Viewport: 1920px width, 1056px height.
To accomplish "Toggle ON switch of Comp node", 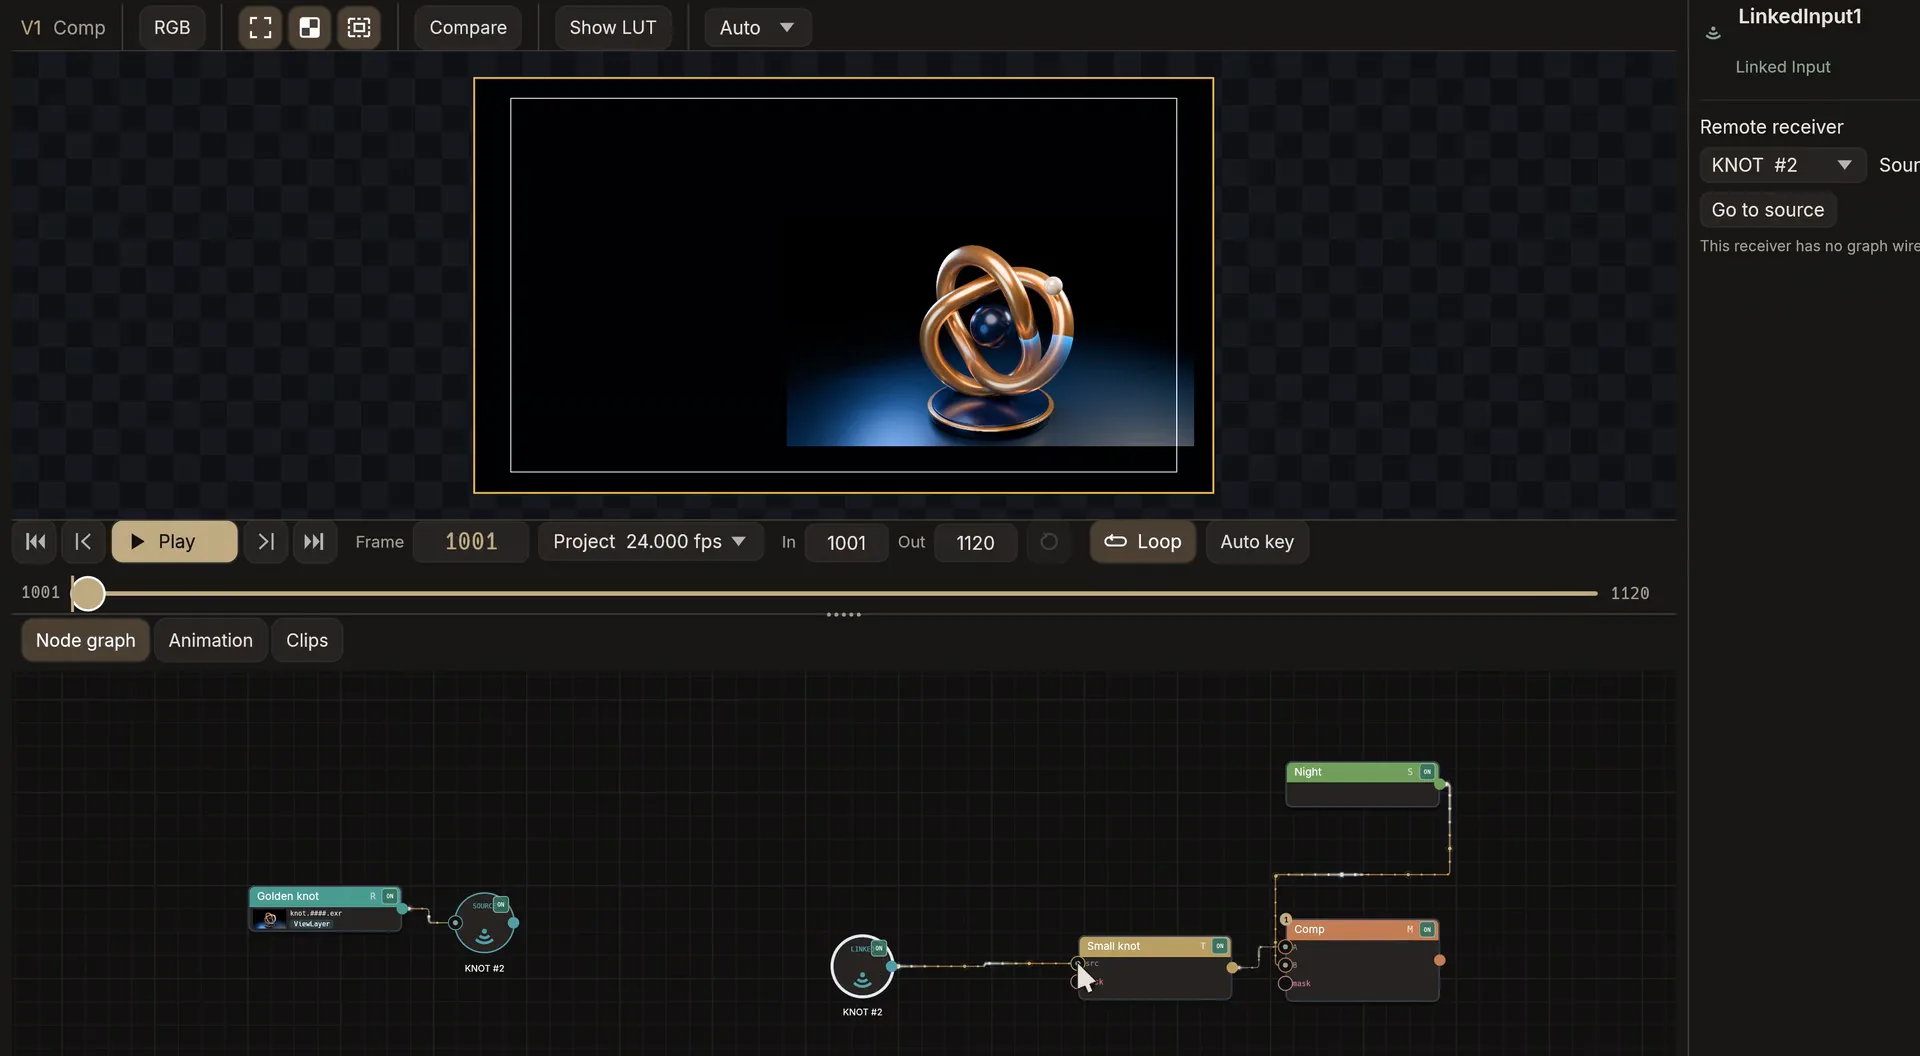I will [1427, 929].
